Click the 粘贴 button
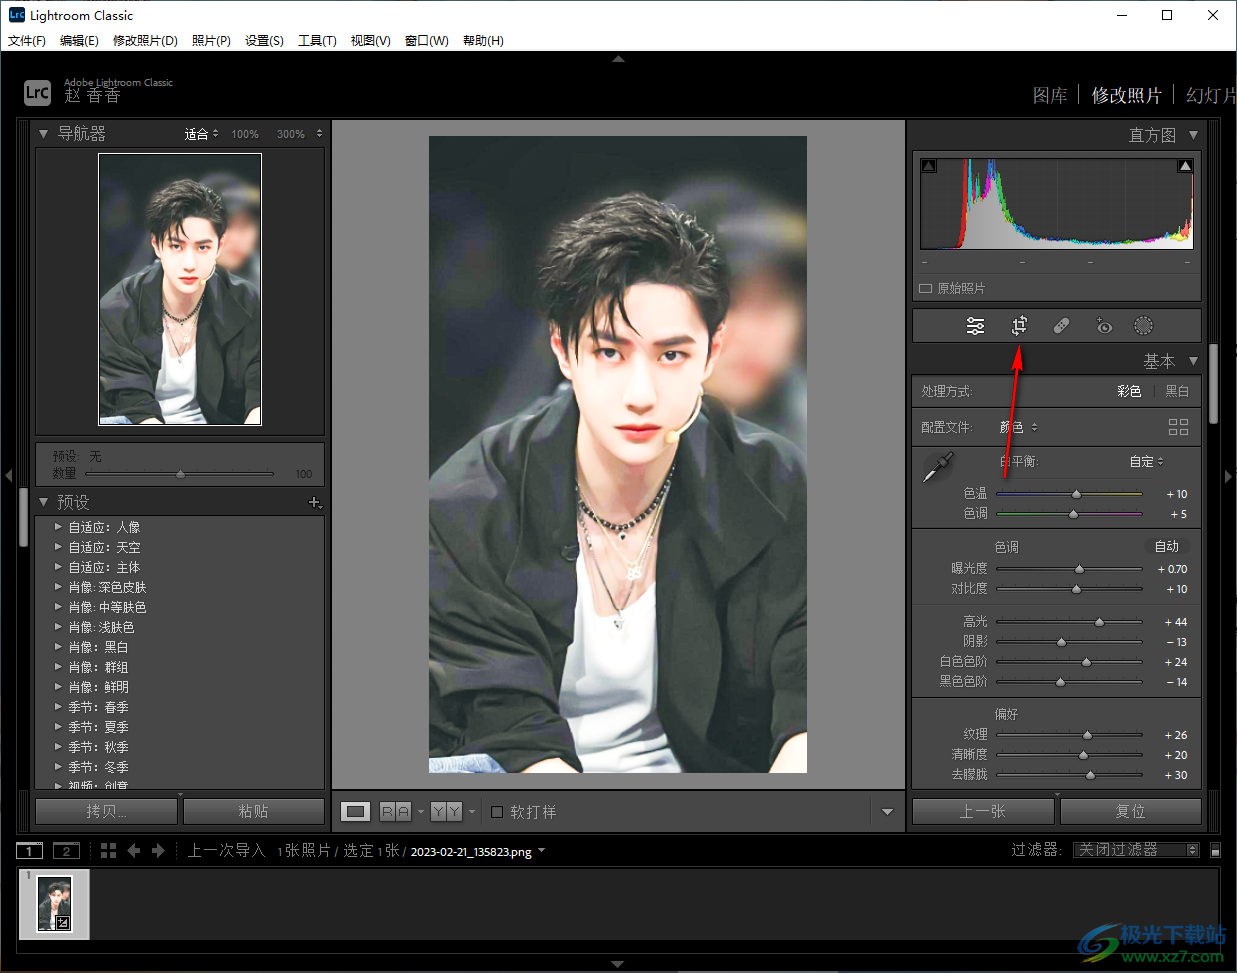This screenshot has width=1237, height=973. [x=253, y=811]
